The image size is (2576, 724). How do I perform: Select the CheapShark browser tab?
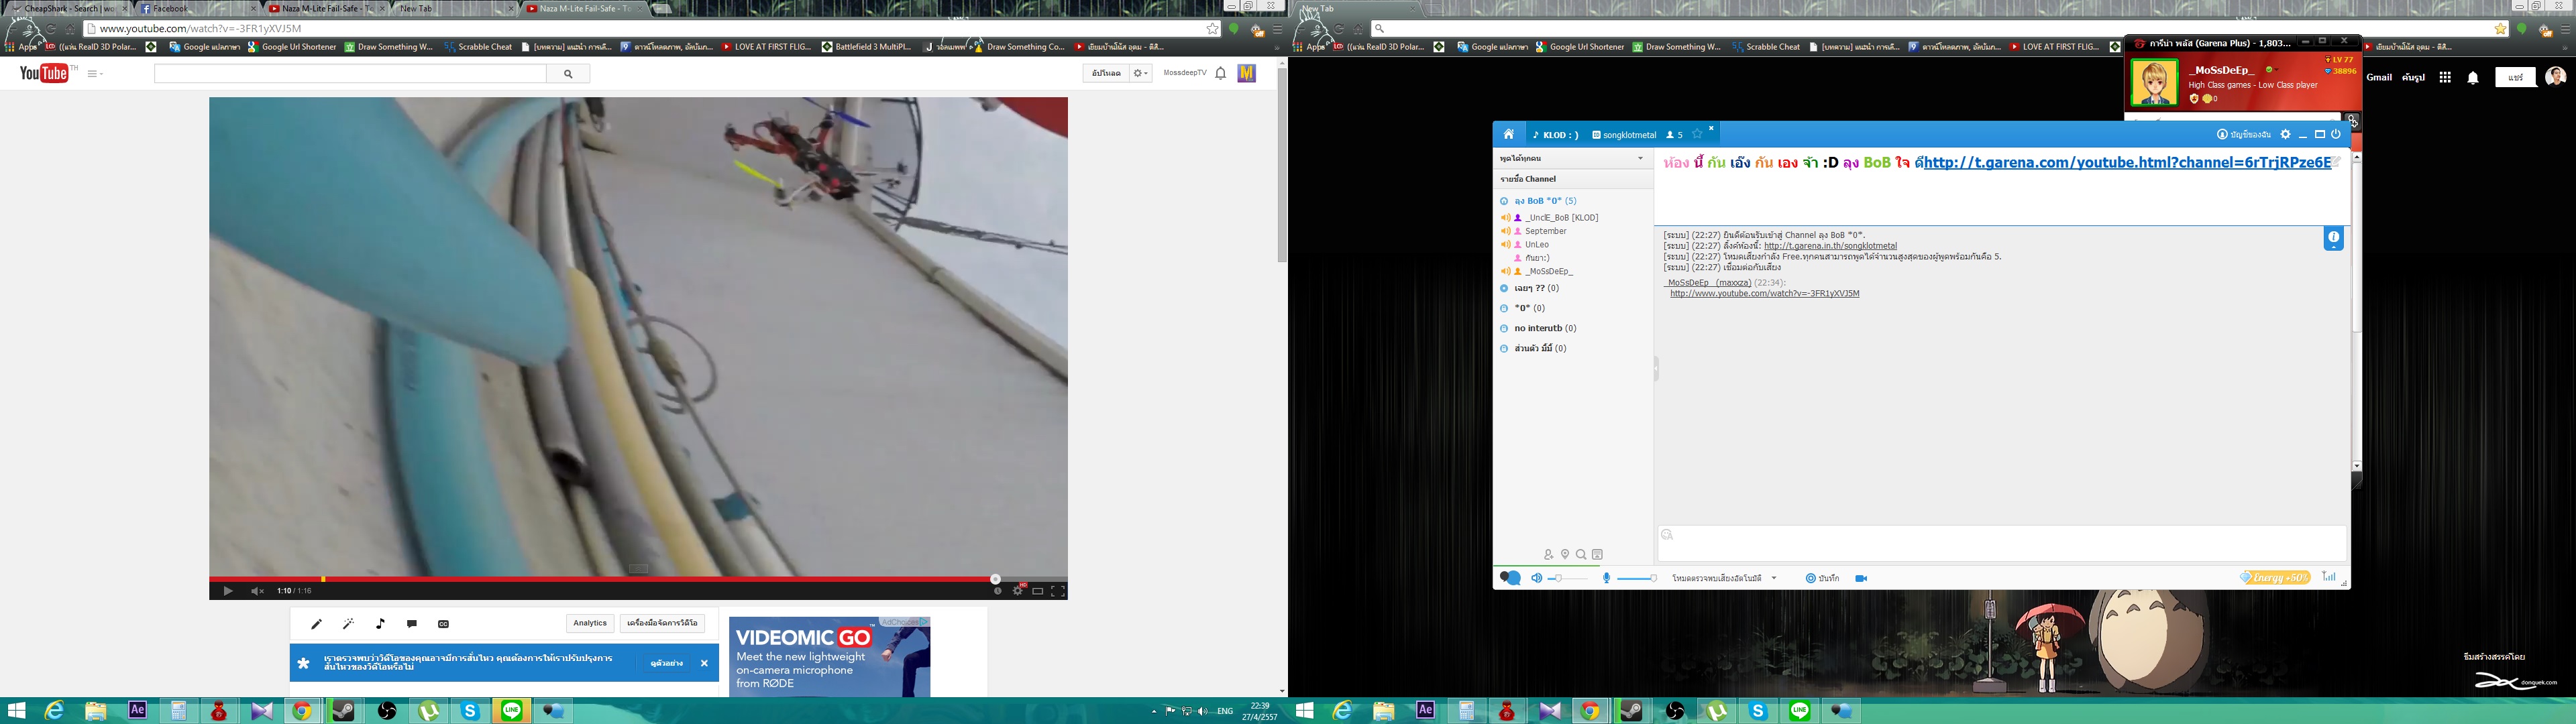click(65, 8)
